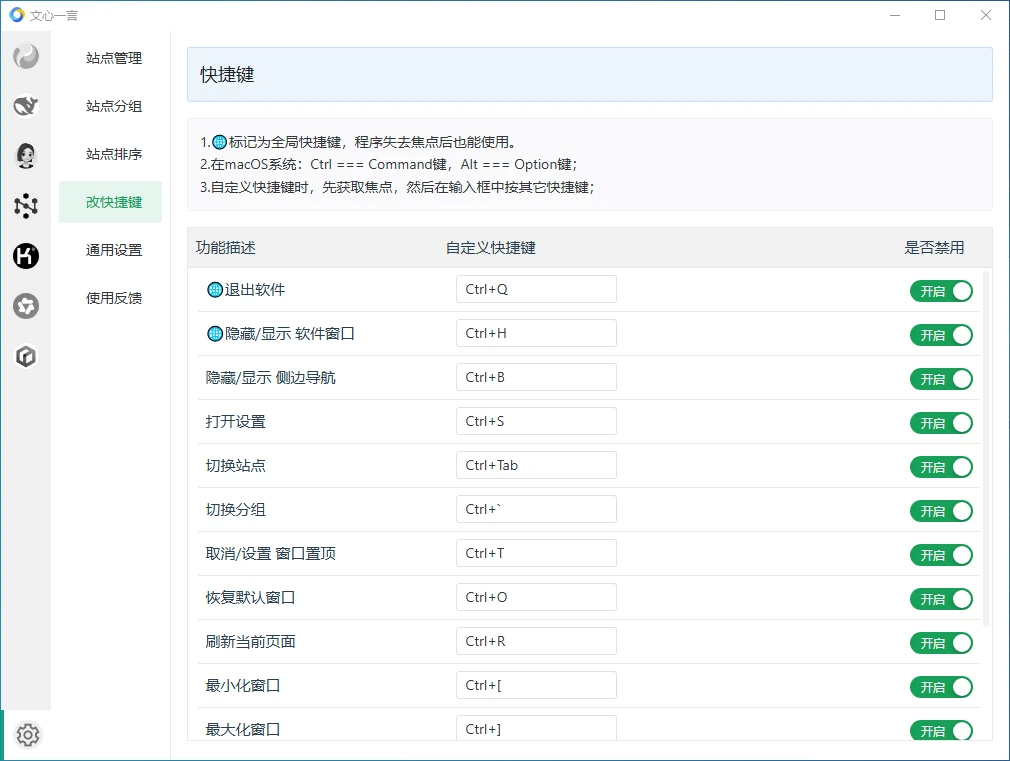Viewport: 1010px width, 761px height.
Task: Go to the 通用设置 menu item
Action: [114, 250]
